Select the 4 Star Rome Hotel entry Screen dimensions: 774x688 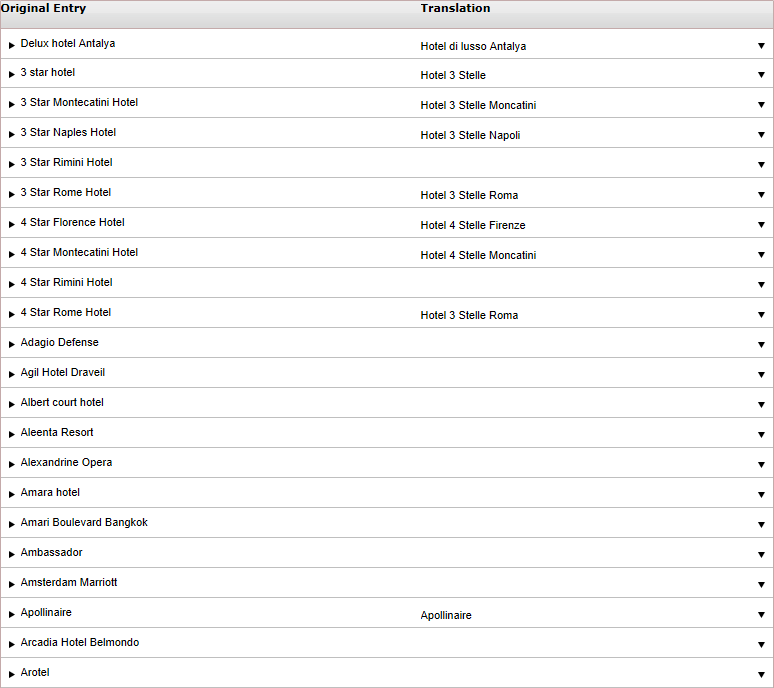pos(66,312)
